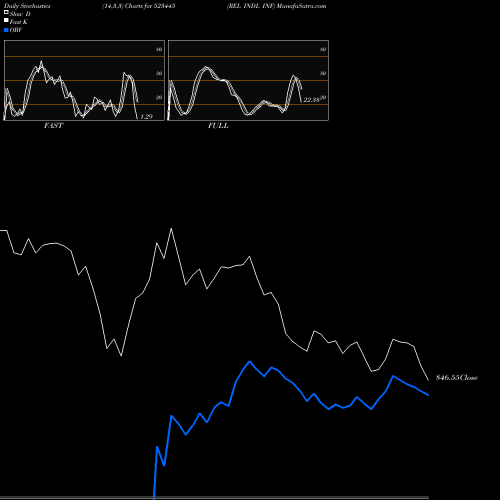Image resolution: width=500 pixels, height=500 pixels.
Task: Click the 22.38 value in FULL chart
Action: (311, 100)
